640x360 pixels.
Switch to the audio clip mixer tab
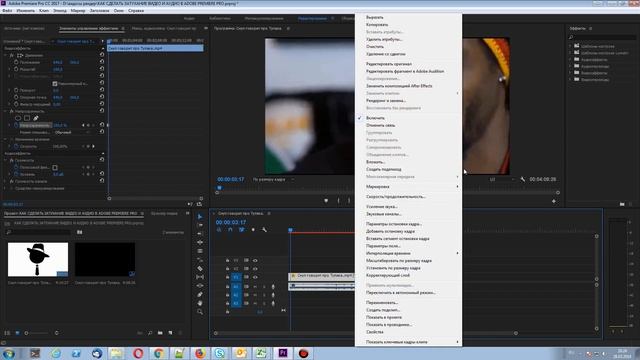pyautogui.click(x=164, y=29)
